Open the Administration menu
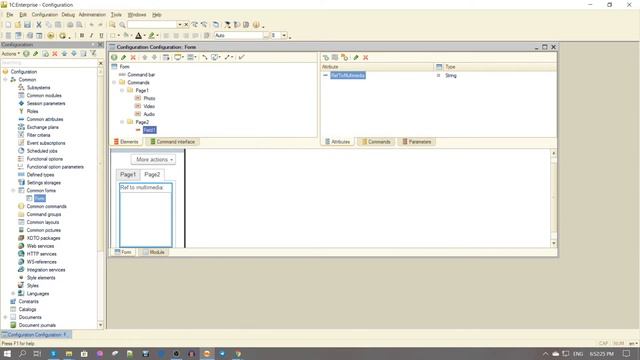The height and width of the screenshot is (360, 640). [x=92, y=15]
